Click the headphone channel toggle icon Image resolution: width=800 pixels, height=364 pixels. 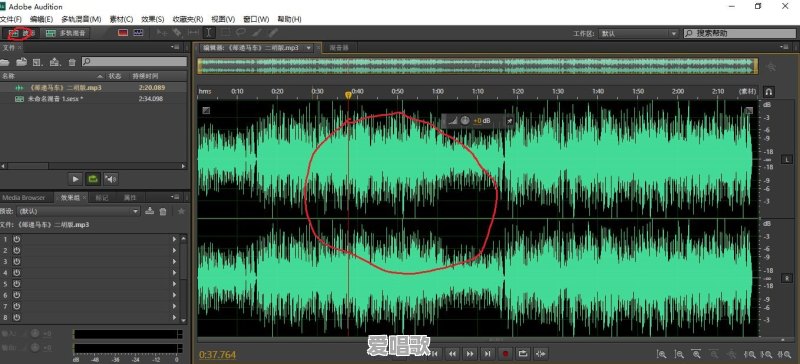(x=768, y=92)
